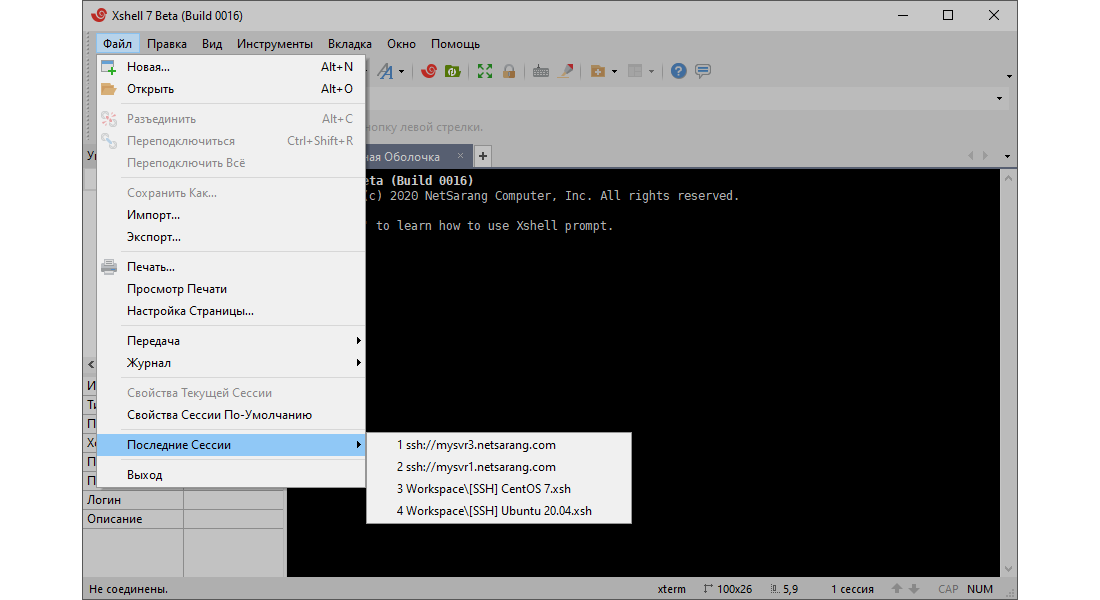
Task: Open the Правка menu
Action: pyautogui.click(x=167, y=44)
